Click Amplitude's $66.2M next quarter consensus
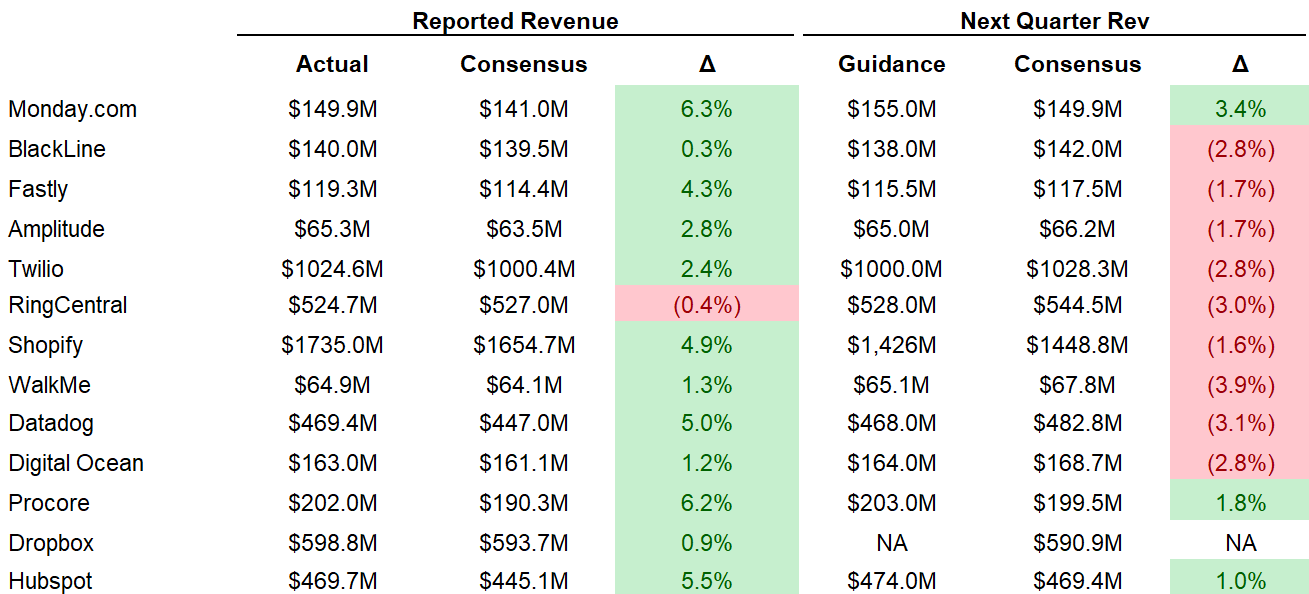The image size is (1309, 594). point(1077,229)
